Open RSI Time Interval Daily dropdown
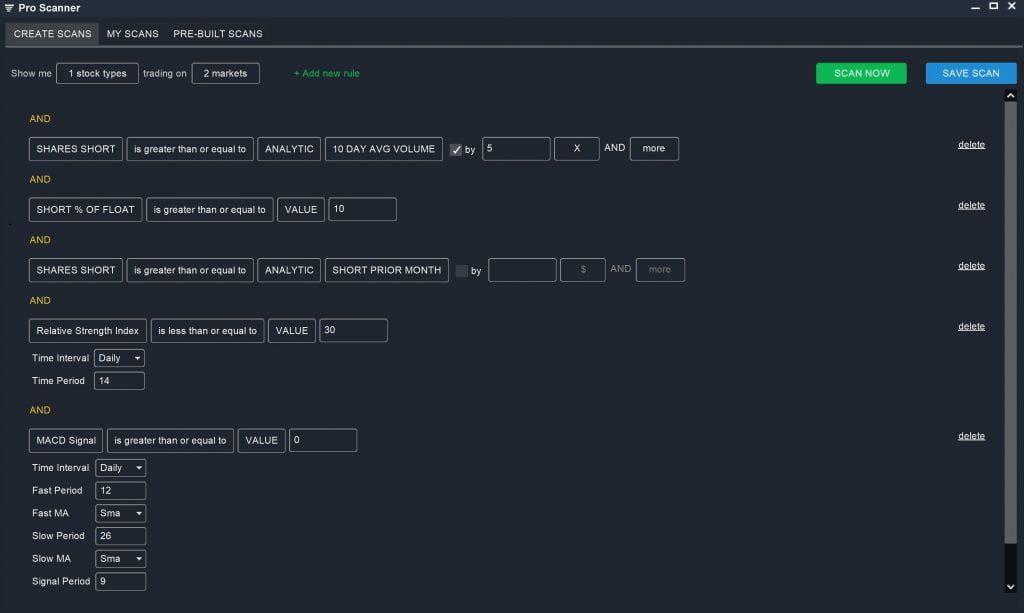This screenshot has height=613, width=1024. (x=120, y=358)
